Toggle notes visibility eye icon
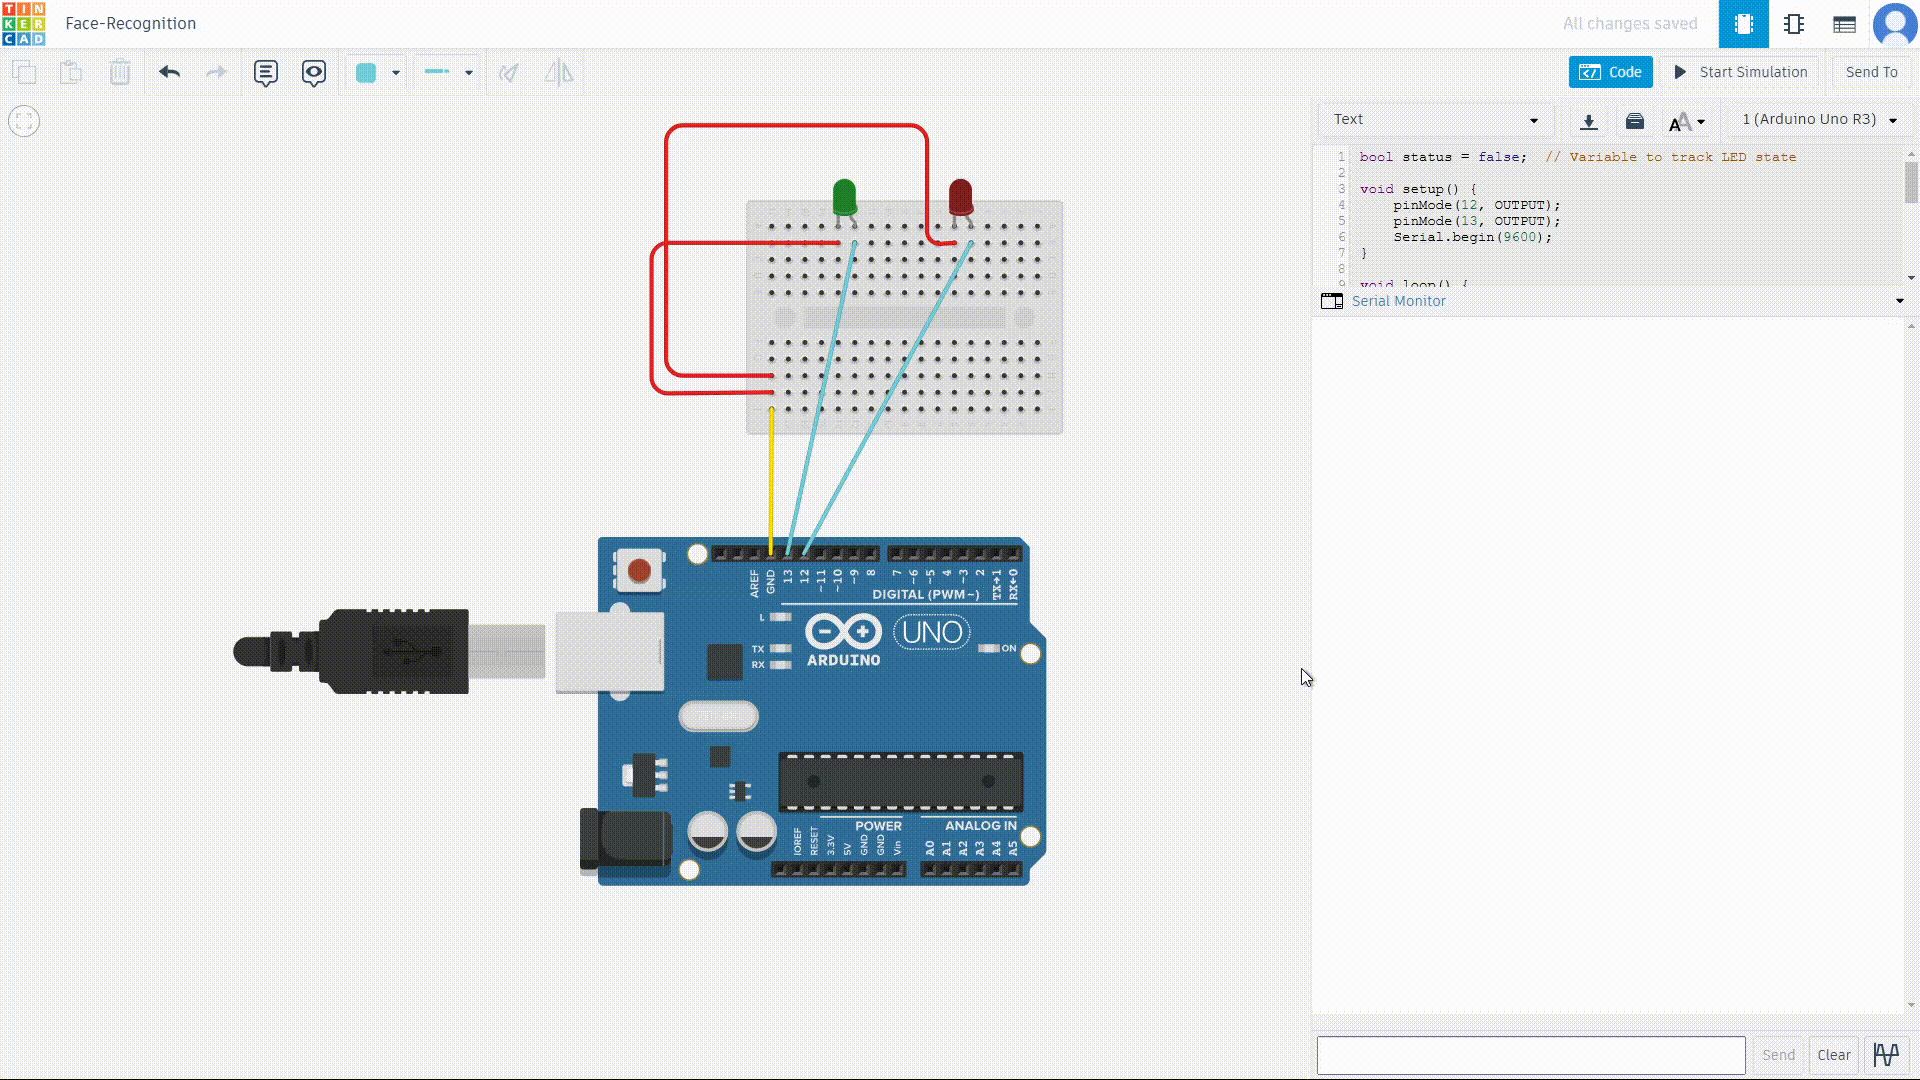This screenshot has width=1920, height=1080. click(x=314, y=72)
